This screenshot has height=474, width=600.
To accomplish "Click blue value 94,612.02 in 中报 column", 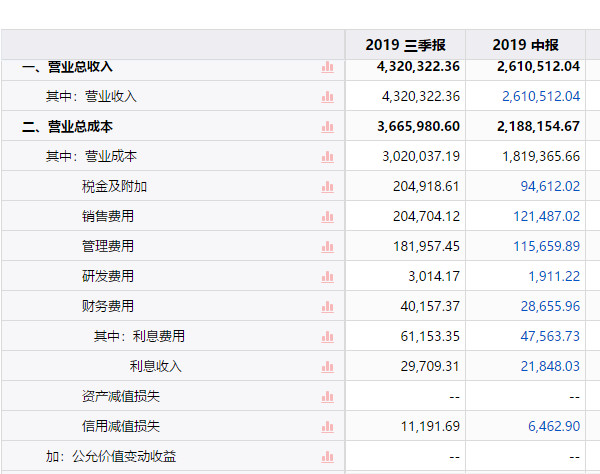I will [x=550, y=186].
